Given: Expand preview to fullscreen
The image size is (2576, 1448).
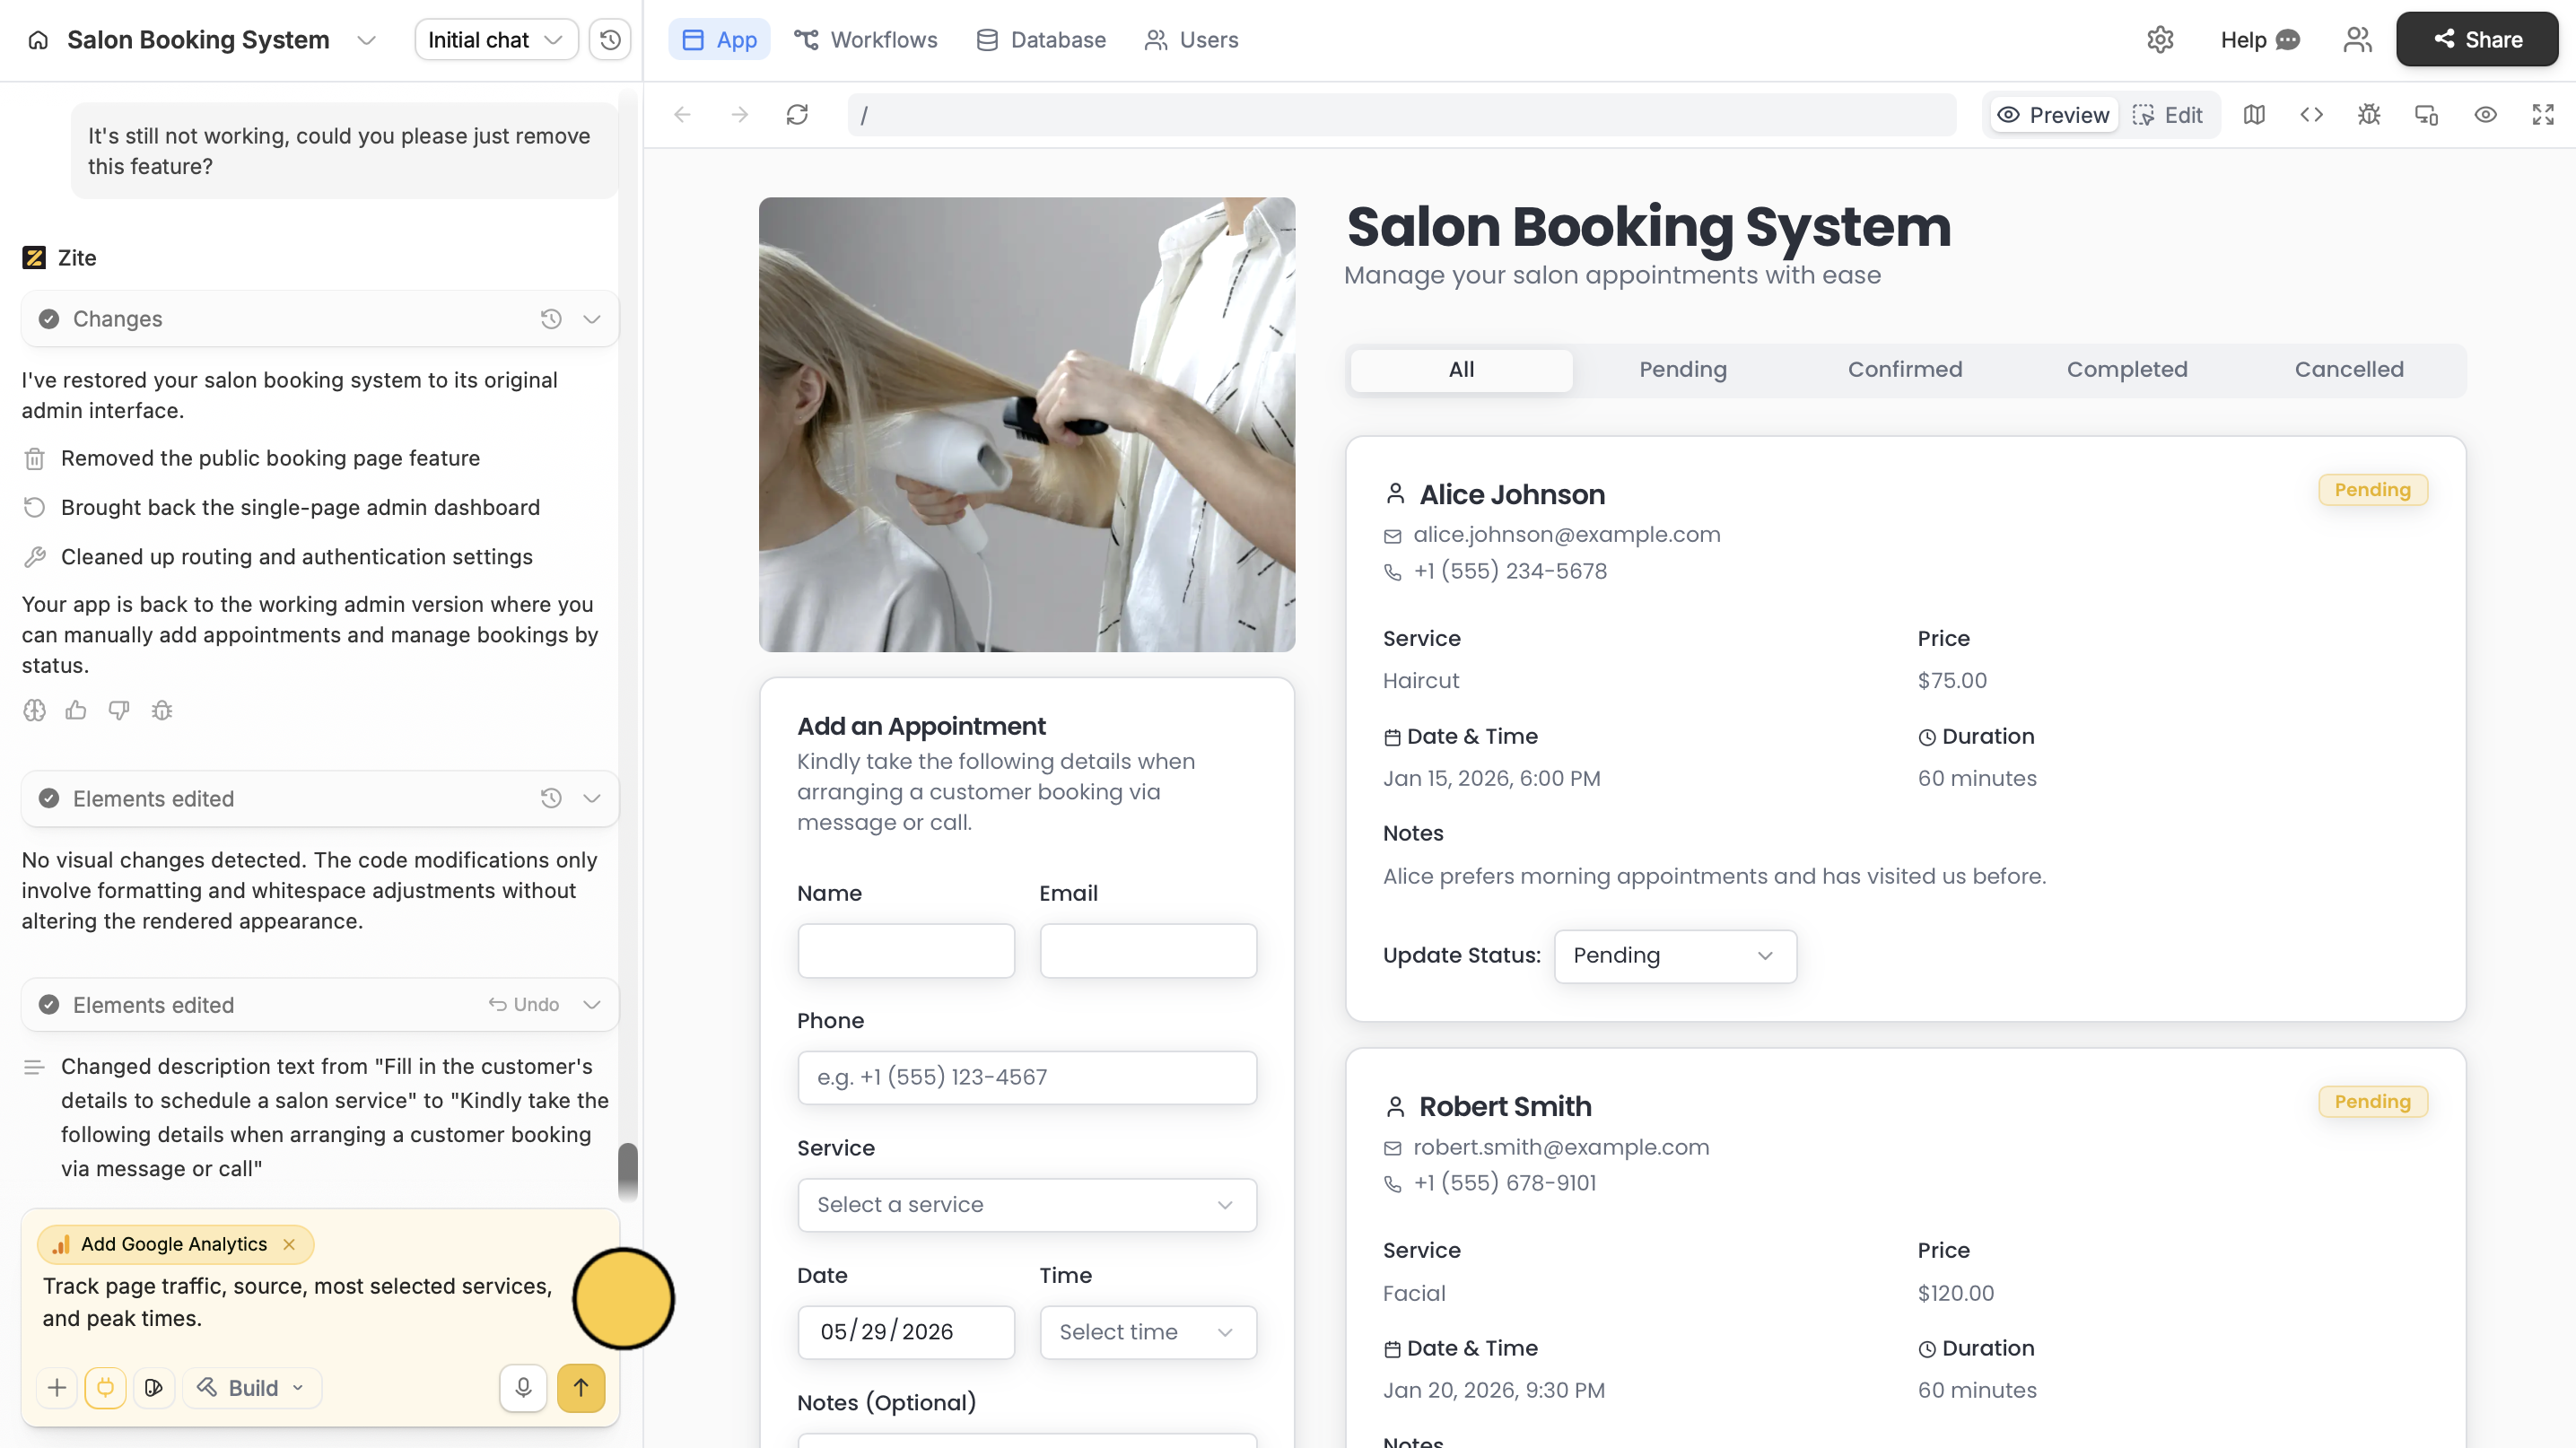Looking at the screenshot, I should [2543, 115].
